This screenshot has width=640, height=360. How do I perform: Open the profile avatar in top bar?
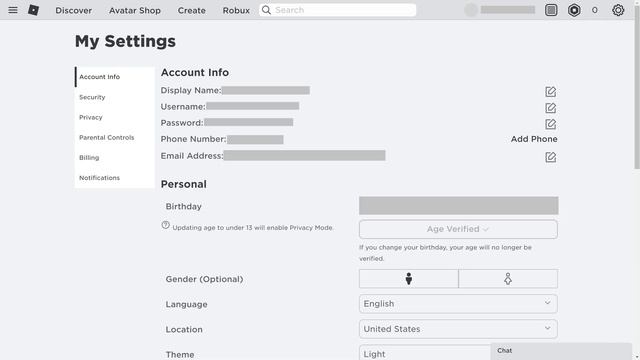click(x=471, y=10)
